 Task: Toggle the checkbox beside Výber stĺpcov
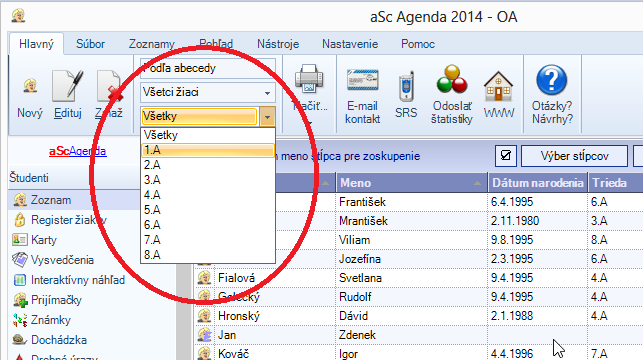click(x=506, y=156)
